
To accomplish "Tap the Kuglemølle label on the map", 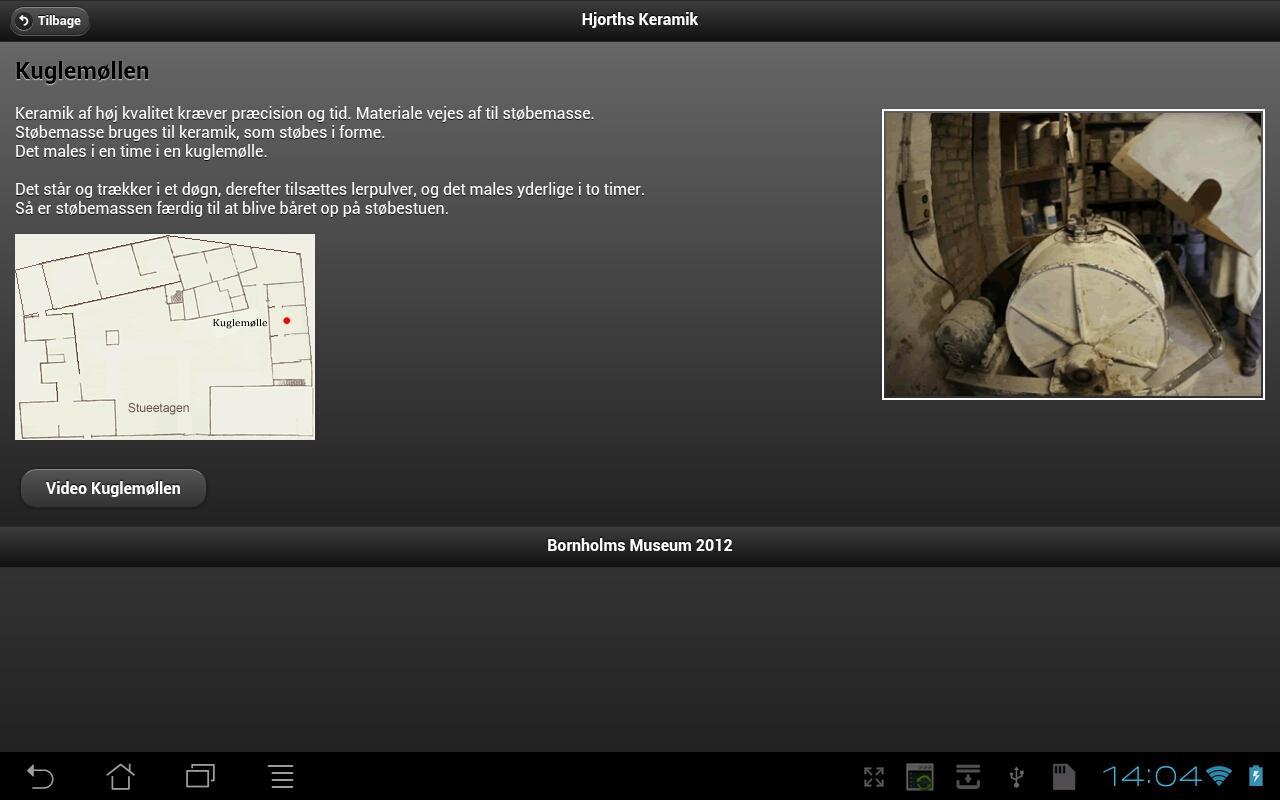I will tap(240, 323).
